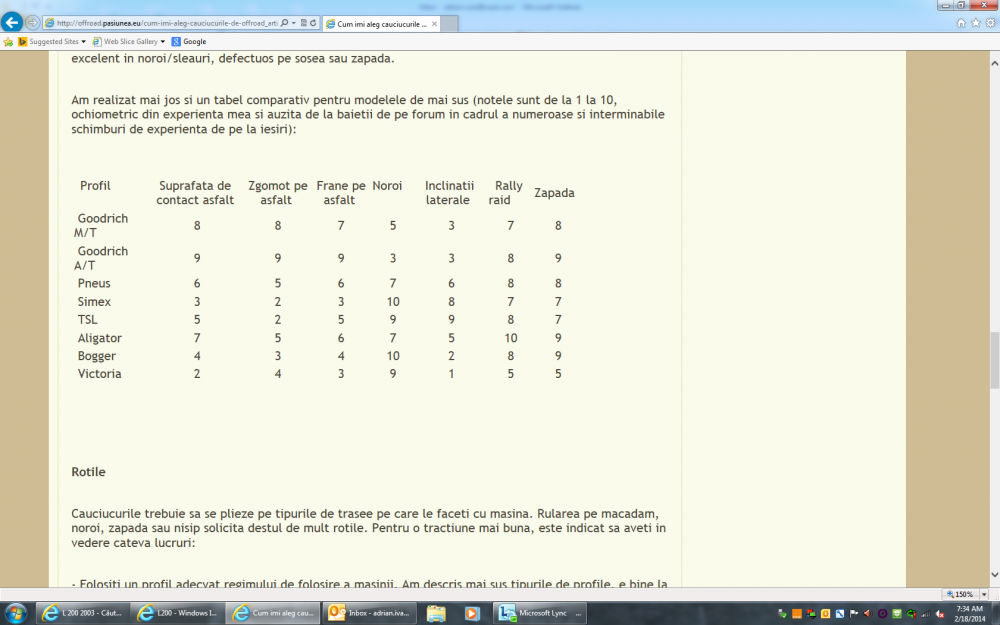Open the address bar autocomplete dropdown arrow
The image size is (1000, 625).
coord(293,23)
